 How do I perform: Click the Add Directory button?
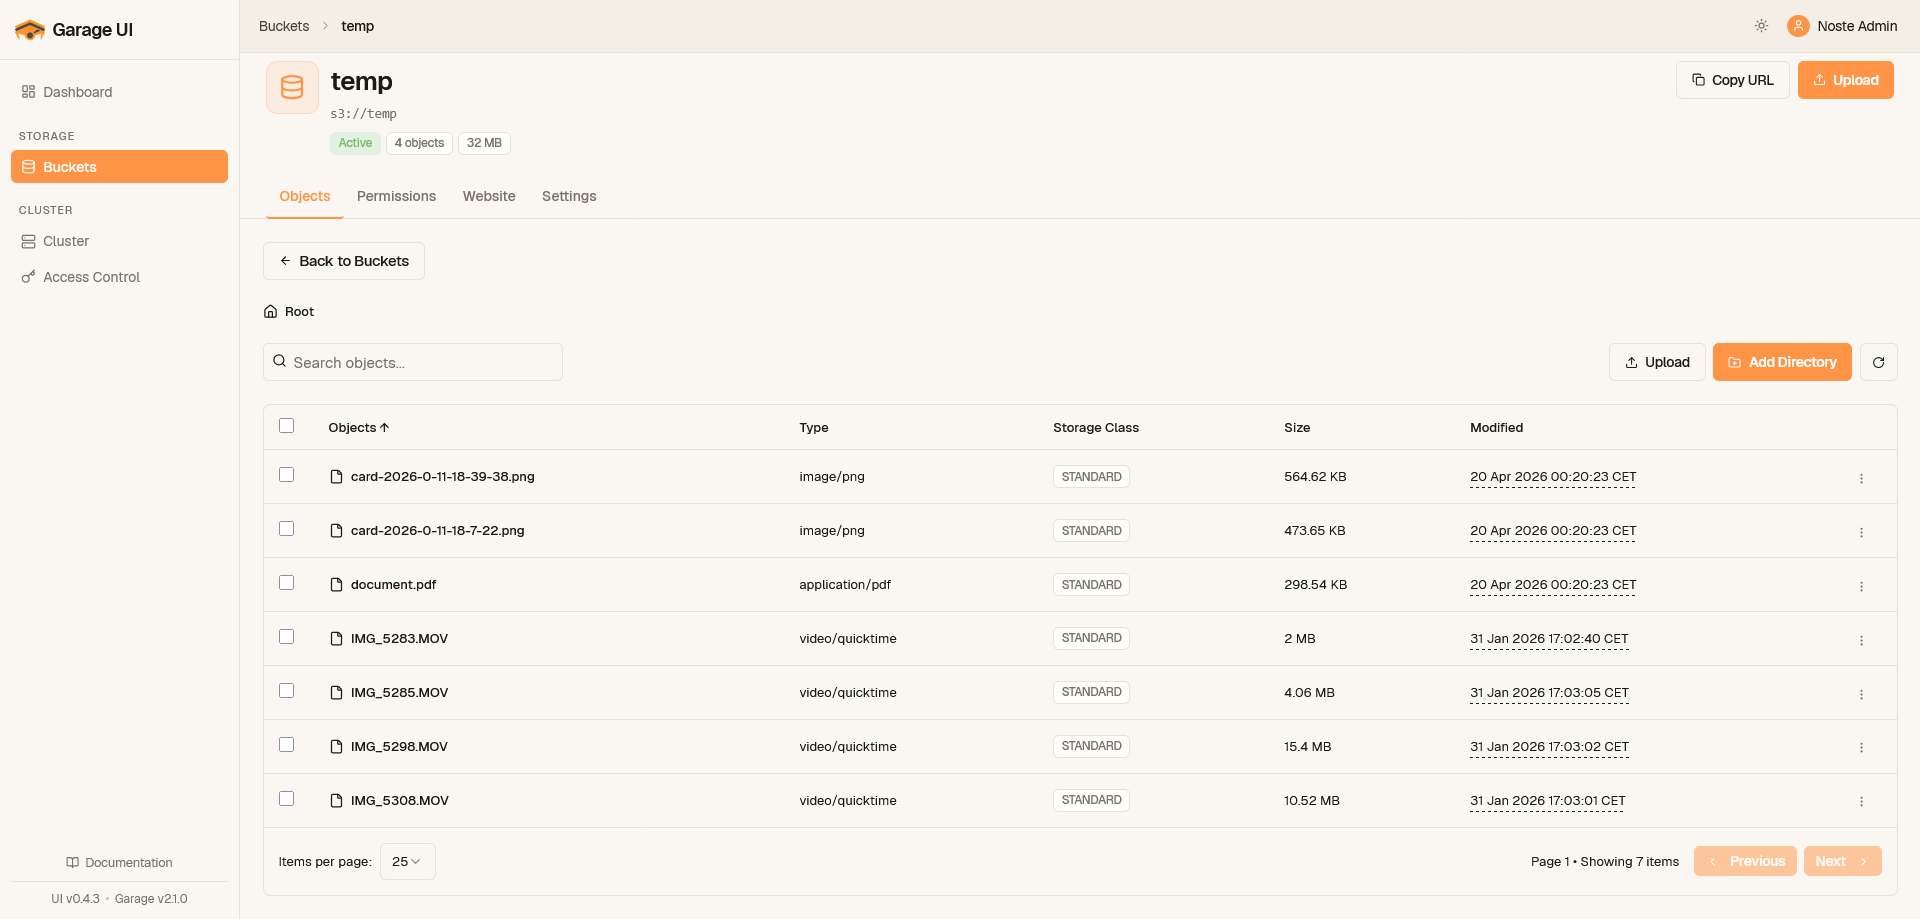(1782, 362)
